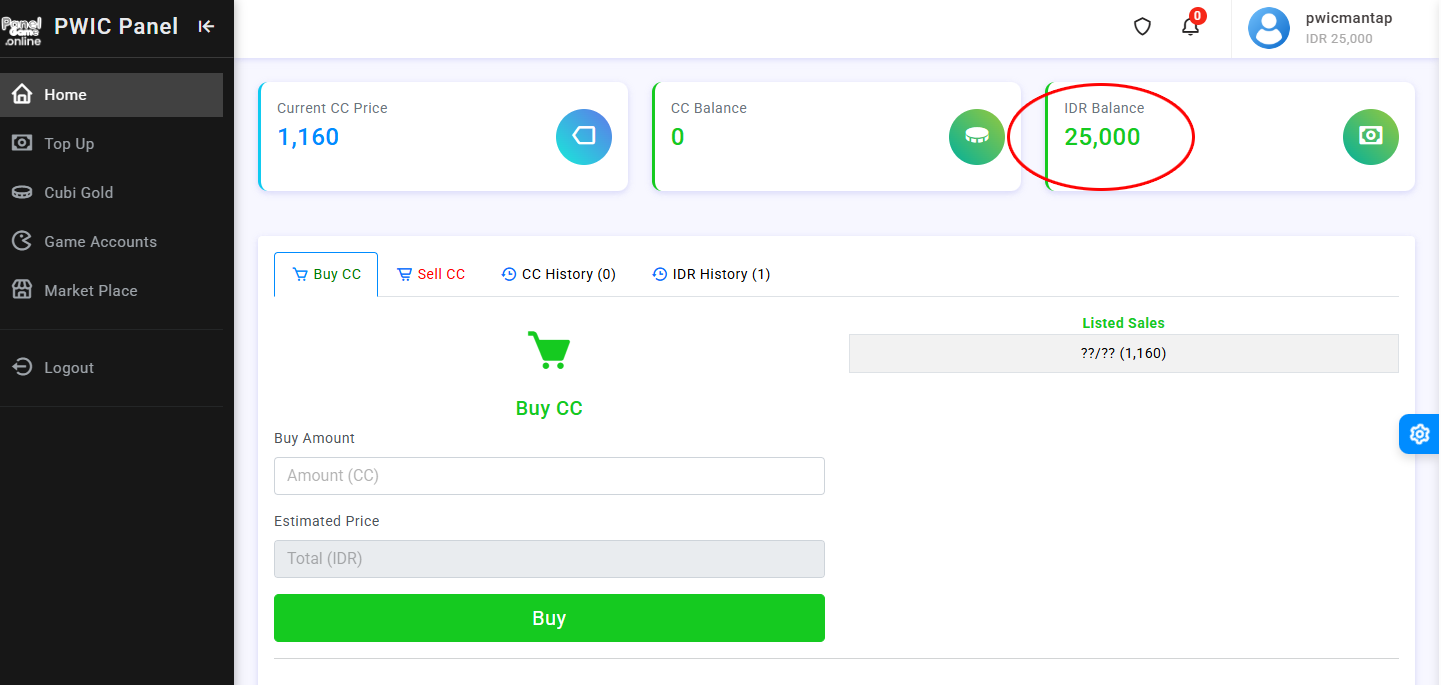Open the Top Up page

[x=69, y=144]
